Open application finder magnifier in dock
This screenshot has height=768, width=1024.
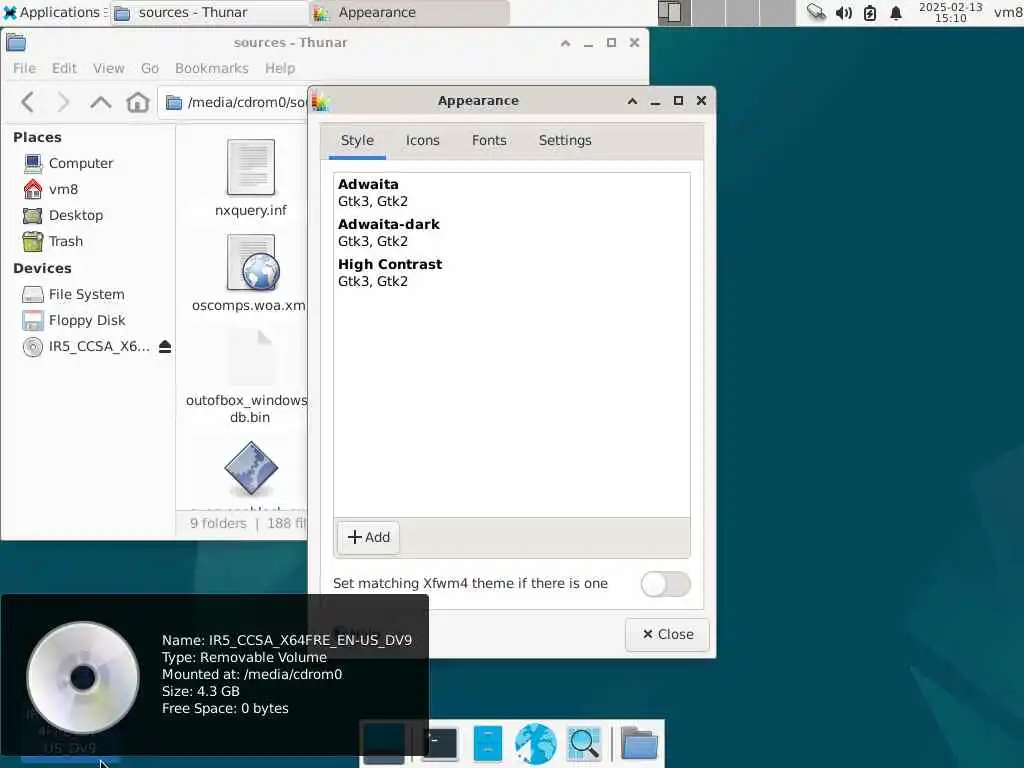tap(584, 744)
